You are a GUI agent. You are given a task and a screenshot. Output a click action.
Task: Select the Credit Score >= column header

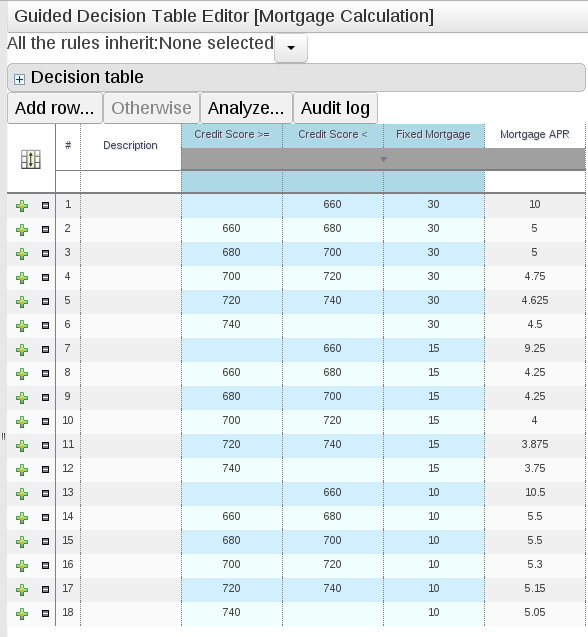point(232,135)
